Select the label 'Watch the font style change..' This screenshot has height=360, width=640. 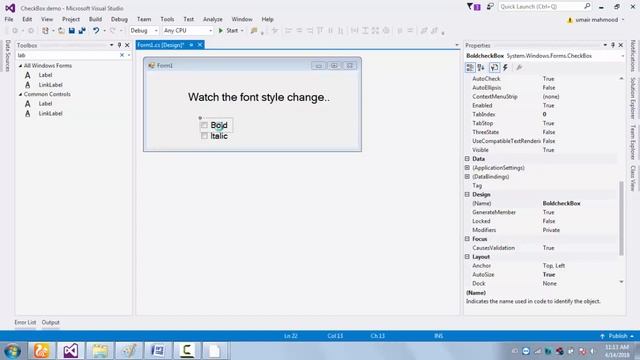259,98
